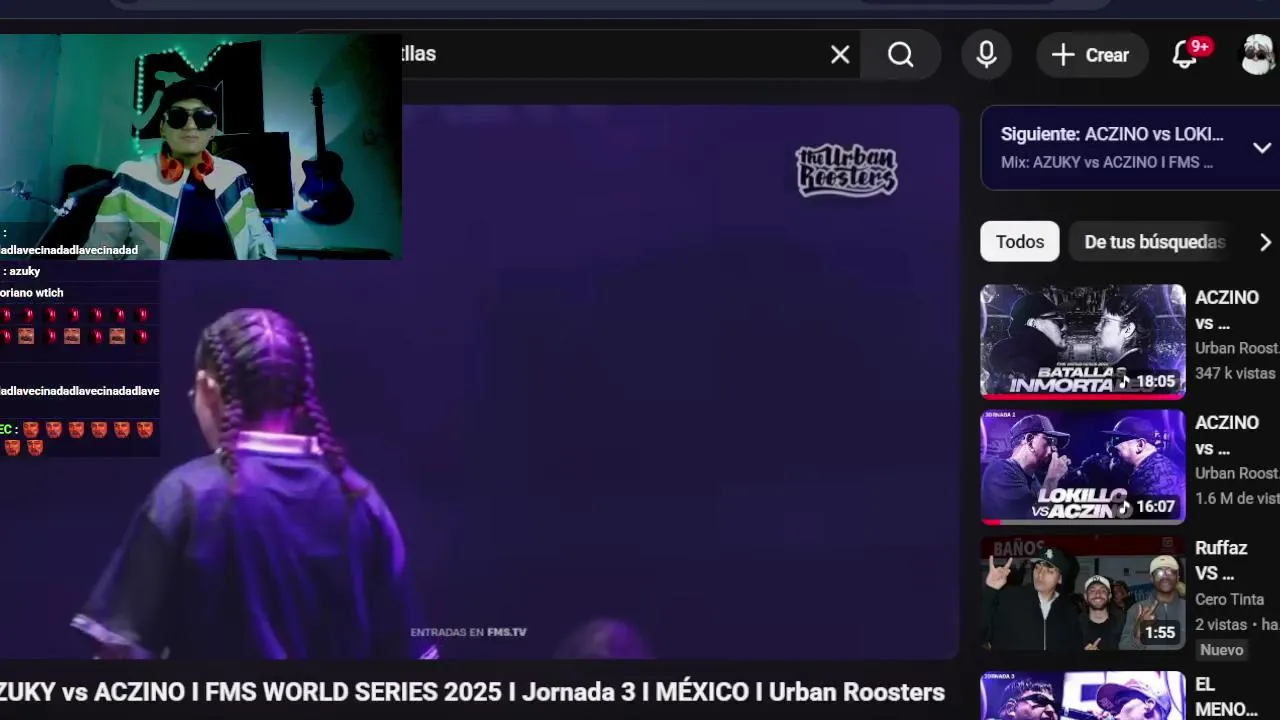Open the Lokillo vs Aczino thumbnail
This screenshot has height=720, width=1280.
click(x=1083, y=466)
